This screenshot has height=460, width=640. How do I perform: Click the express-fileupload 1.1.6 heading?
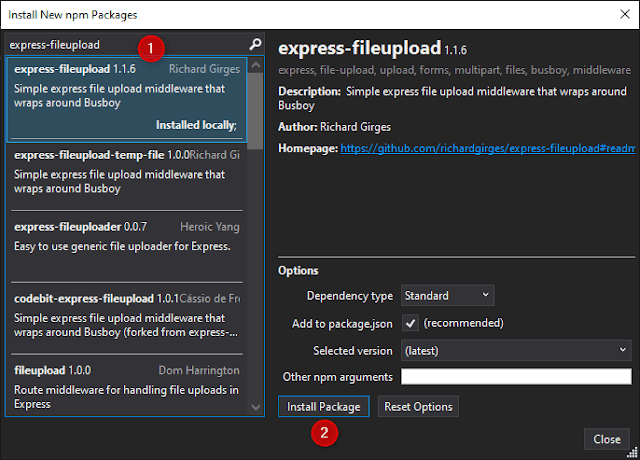(x=372, y=48)
